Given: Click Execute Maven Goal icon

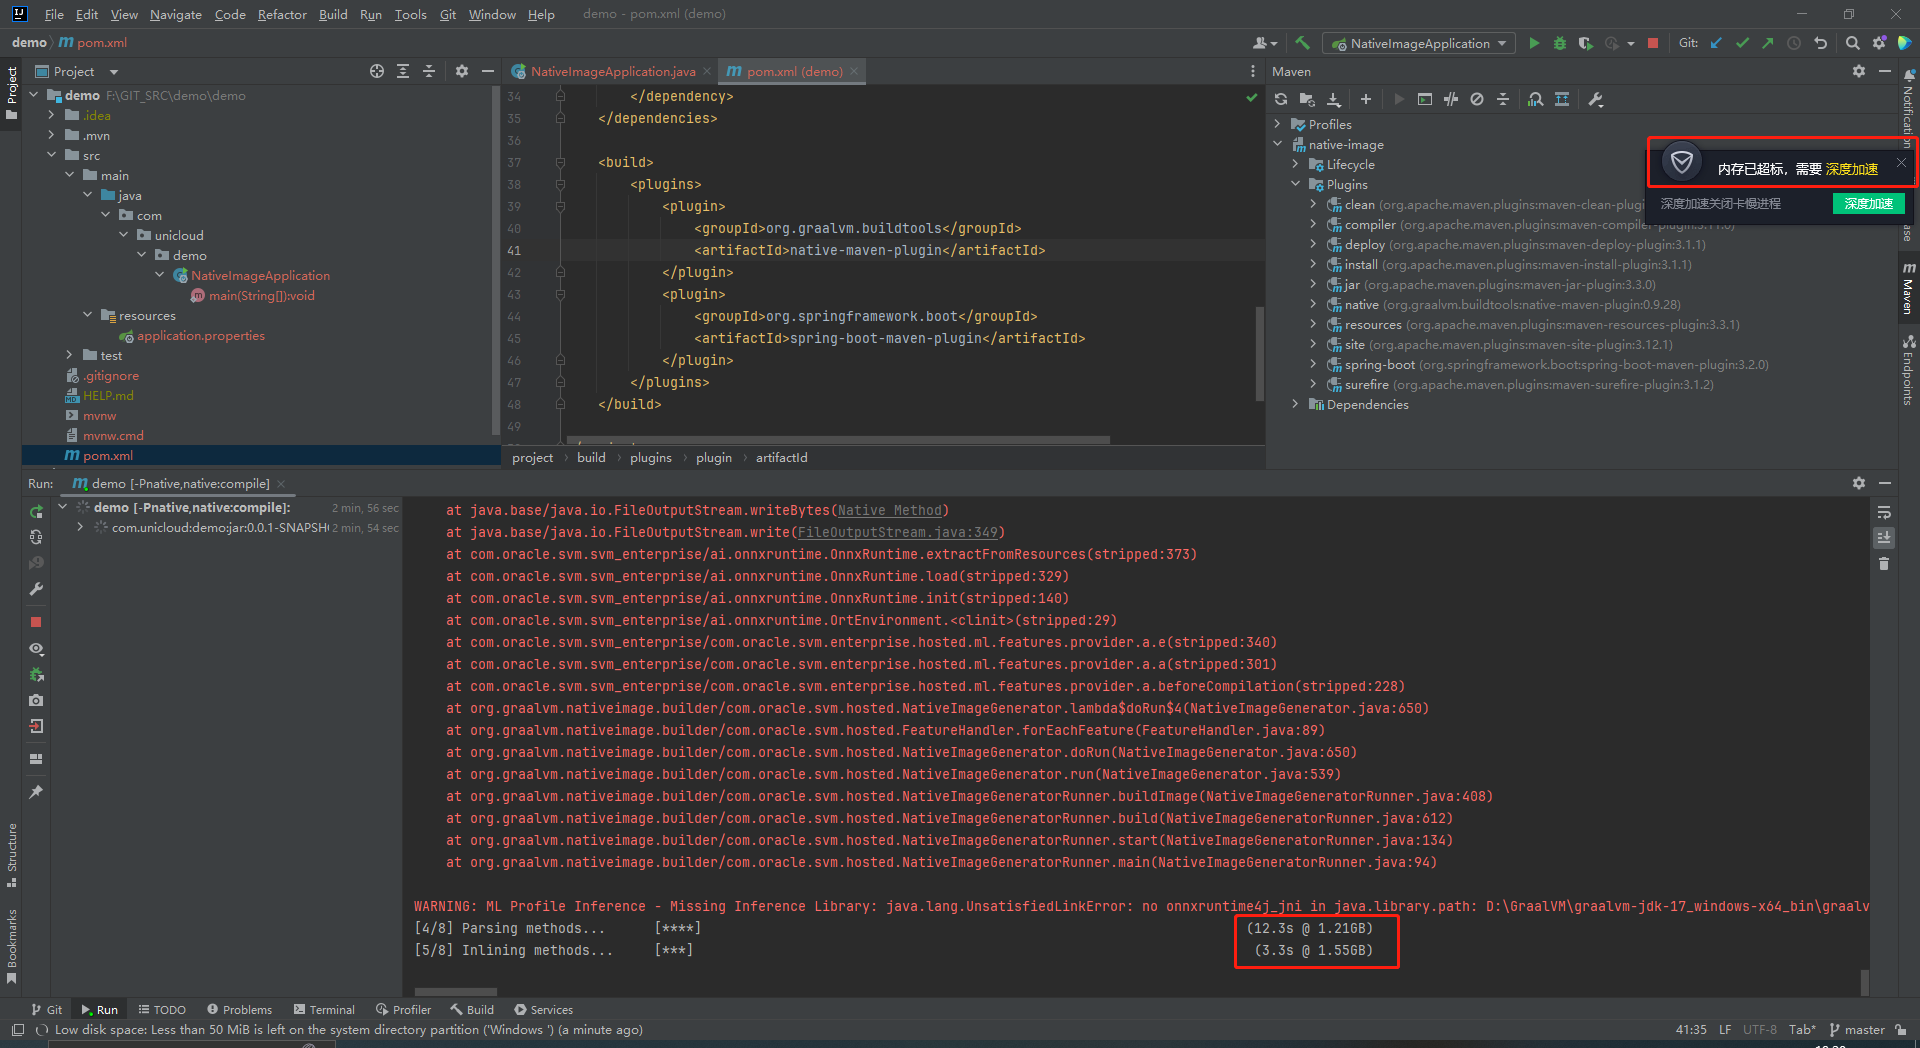Looking at the screenshot, I should (1425, 99).
